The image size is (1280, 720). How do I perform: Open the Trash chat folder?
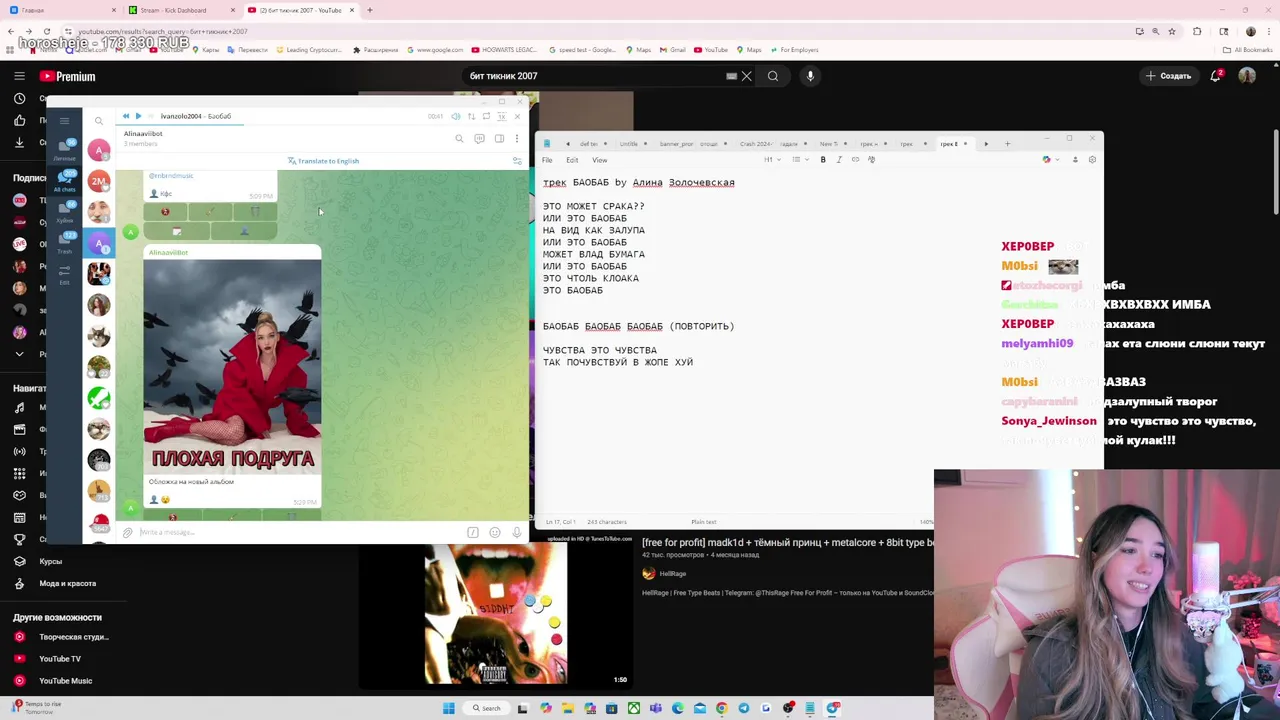(64, 242)
